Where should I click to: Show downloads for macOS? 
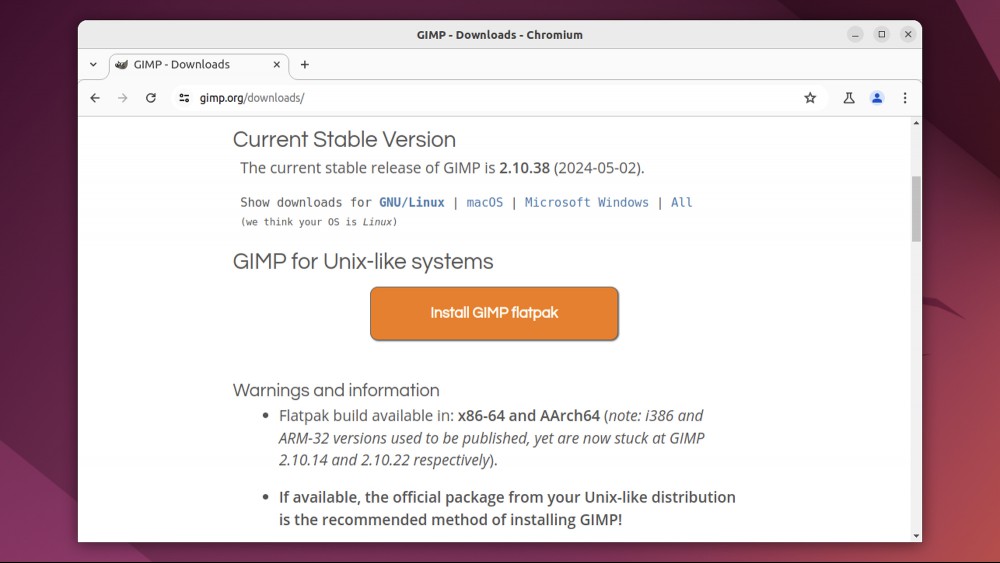point(485,202)
